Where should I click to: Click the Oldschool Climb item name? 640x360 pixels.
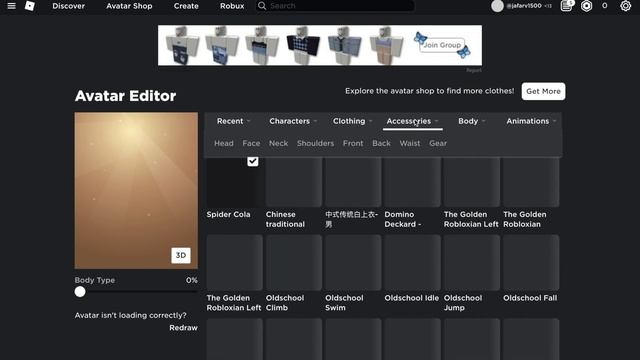[285, 303]
